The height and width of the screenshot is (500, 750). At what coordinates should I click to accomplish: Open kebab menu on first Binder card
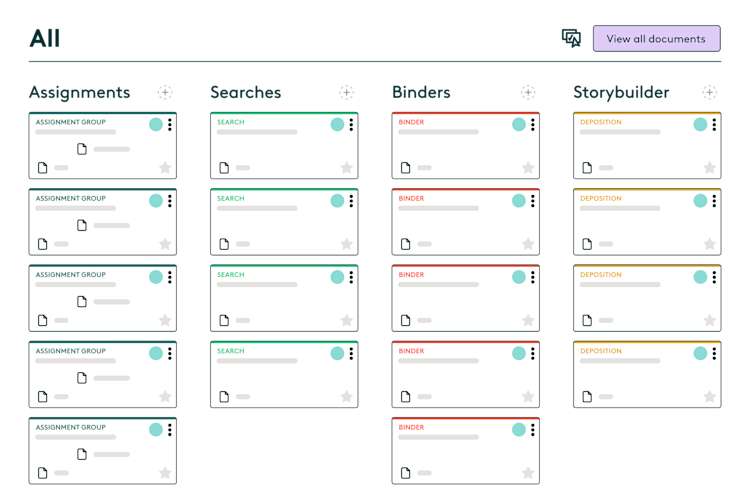coord(533,125)
